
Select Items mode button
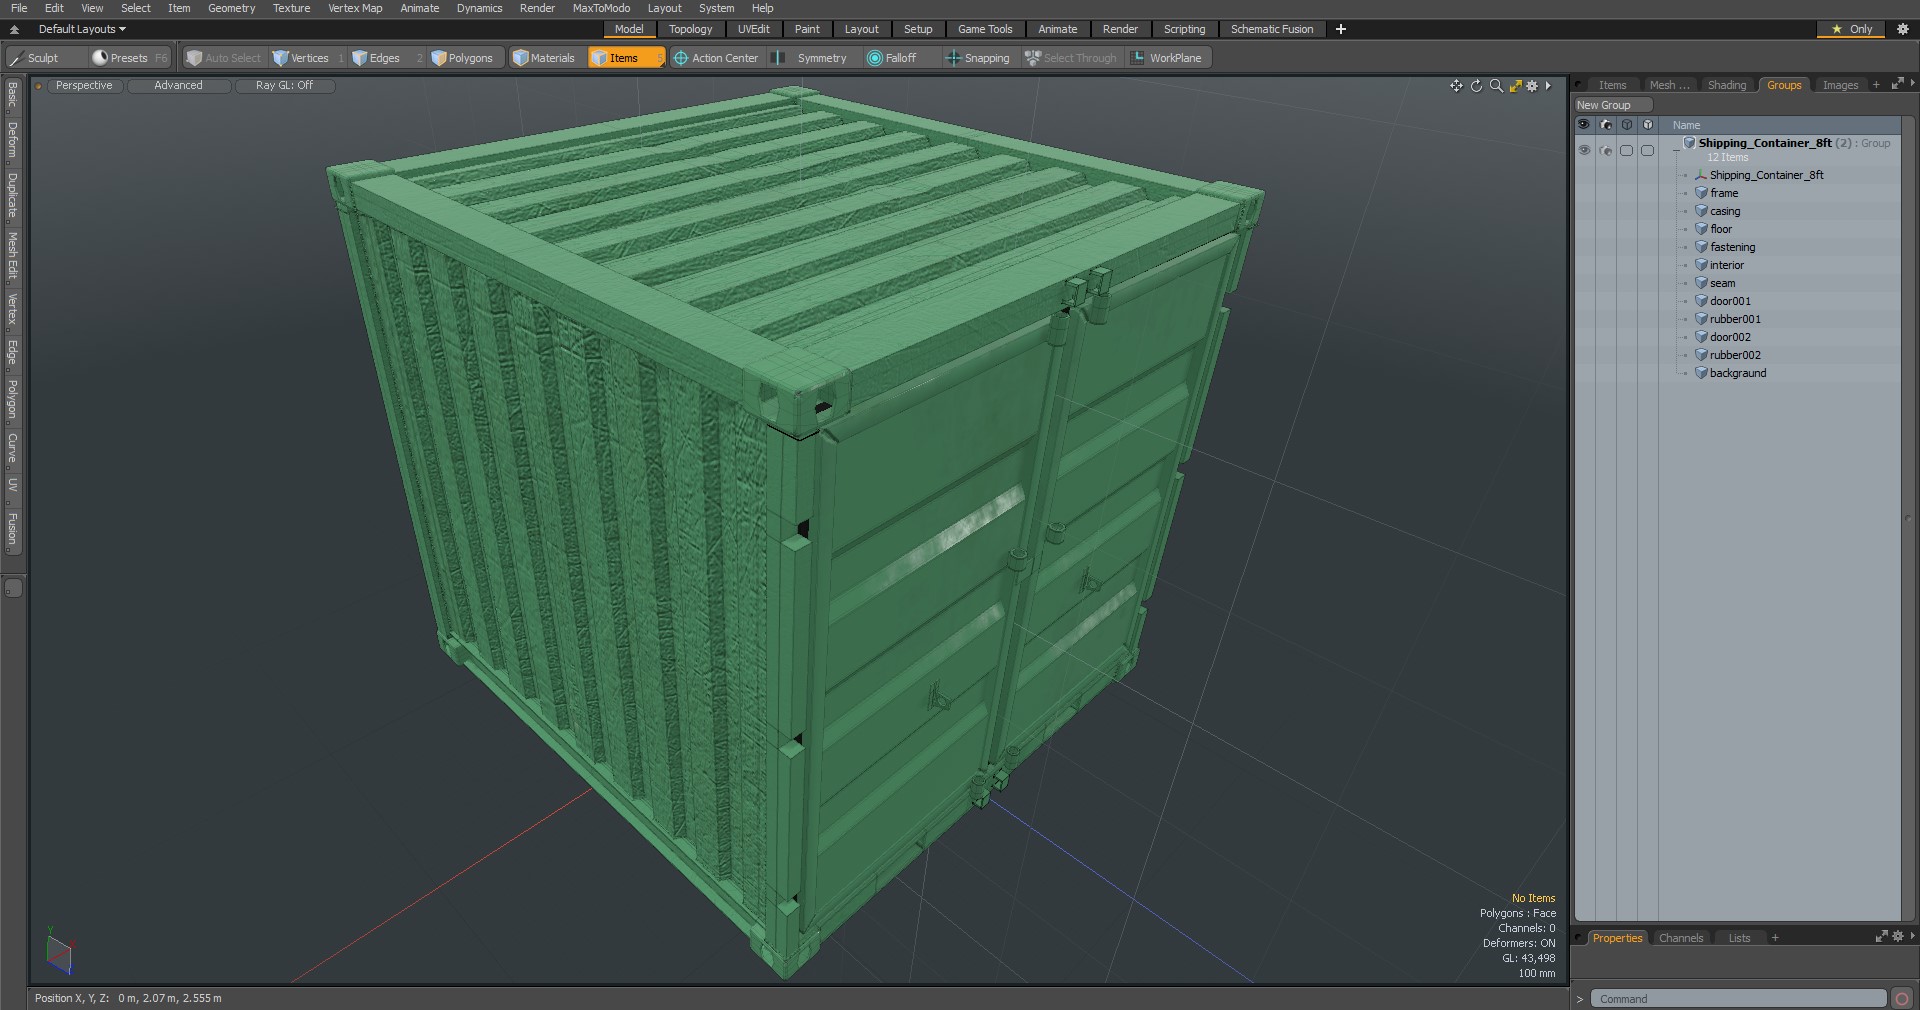point(625,58)
